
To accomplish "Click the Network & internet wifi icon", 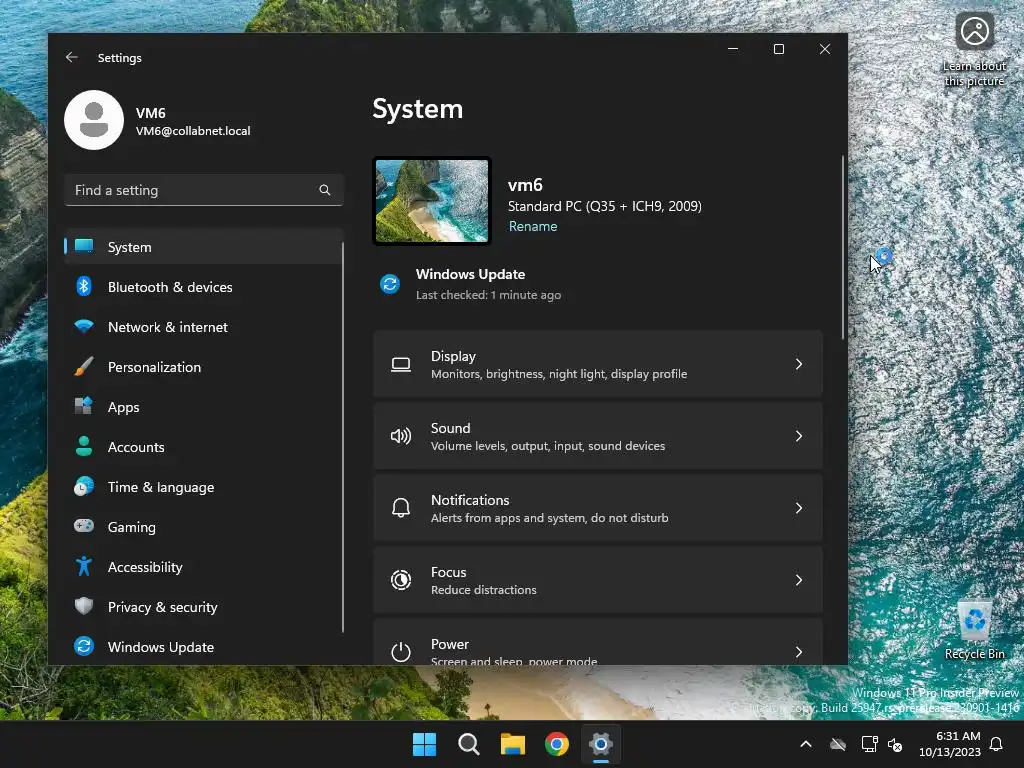I will [84, 326].
